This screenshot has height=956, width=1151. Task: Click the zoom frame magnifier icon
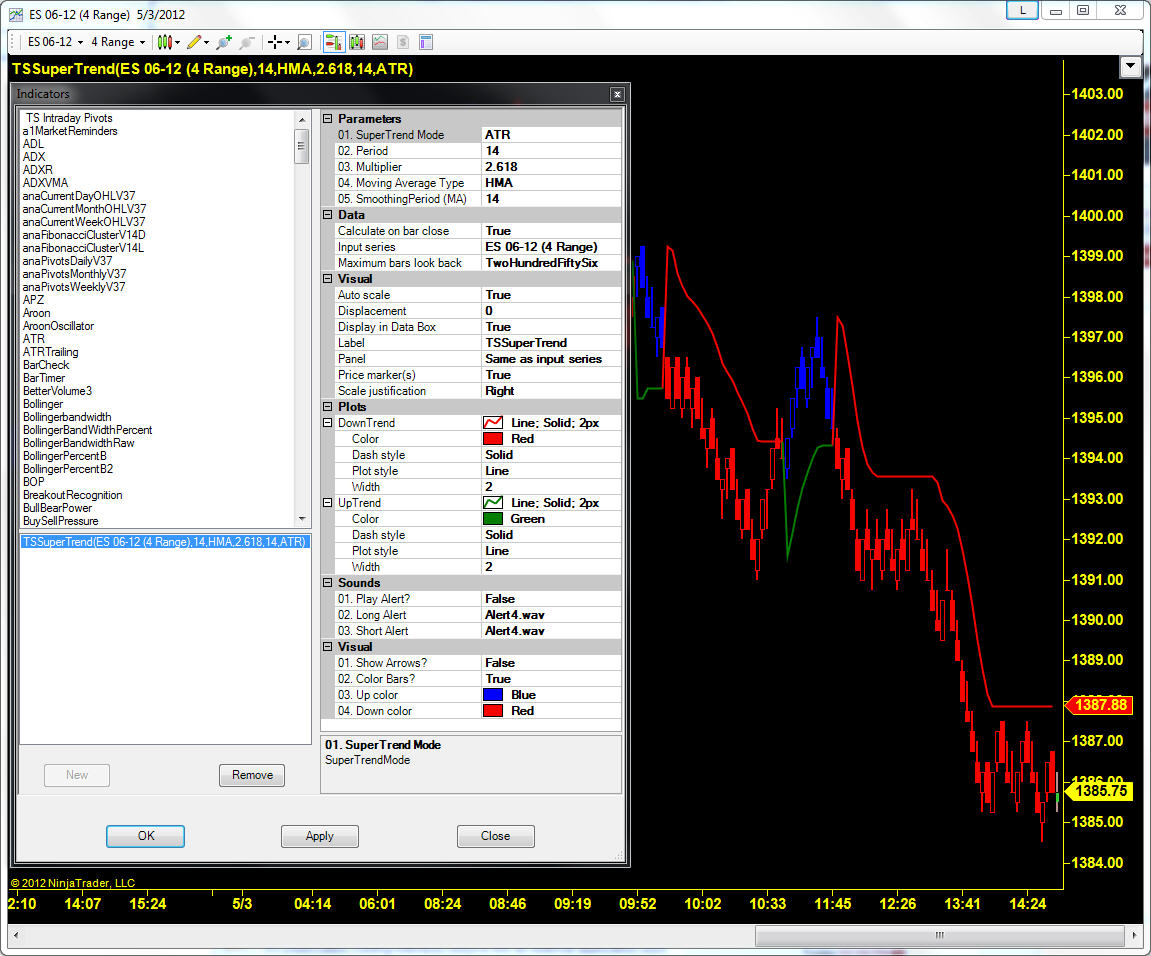point(304,42)
